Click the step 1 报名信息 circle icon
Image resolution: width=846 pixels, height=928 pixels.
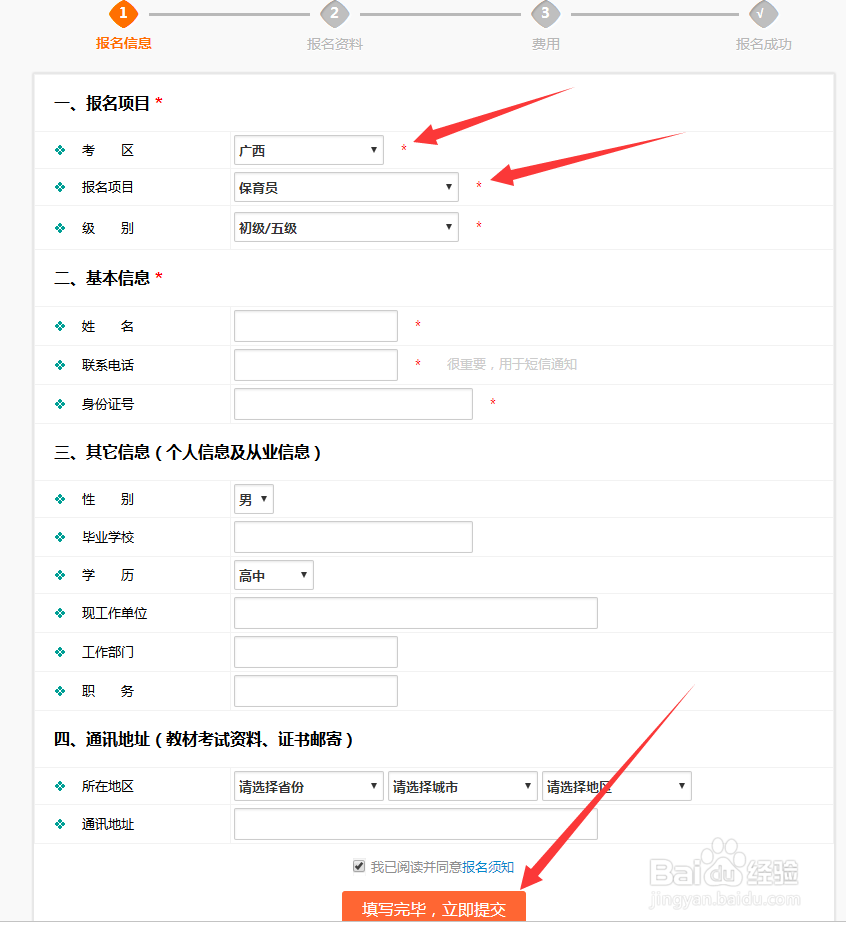123,15
